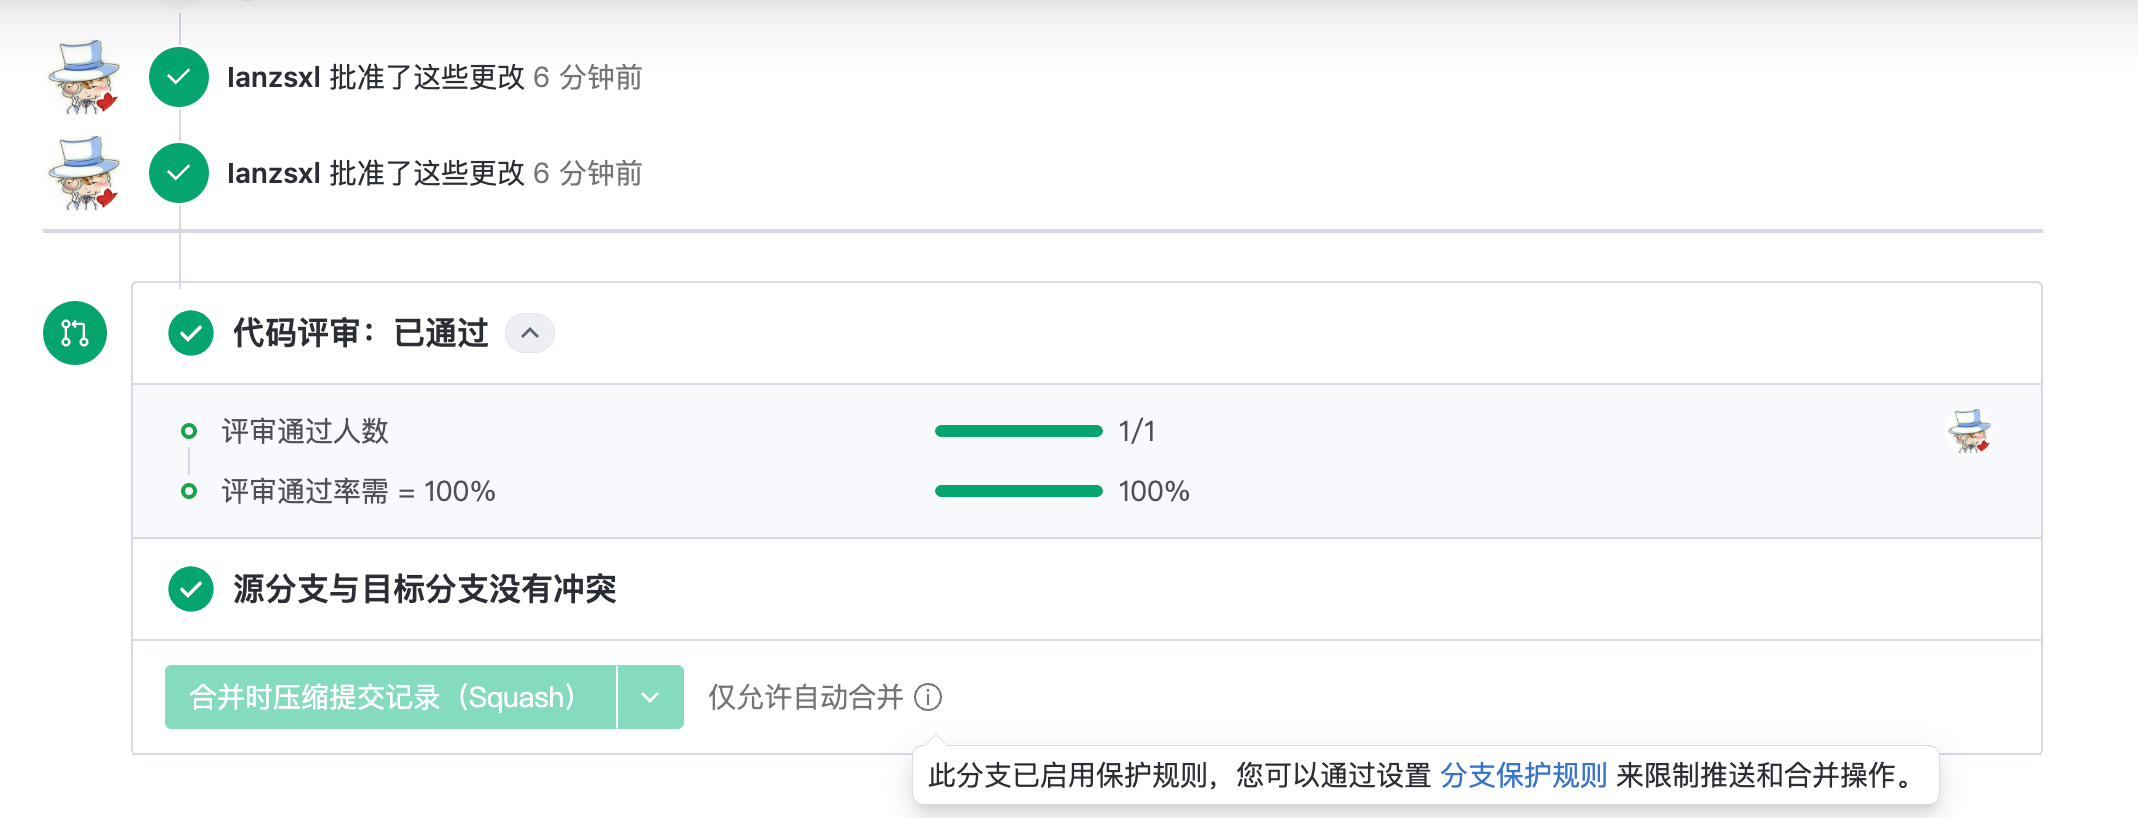Click the 评审通过人数 status bullet
Image resolution: width=2138 pixels, height=818 pixels.
[x=189, y=431]
